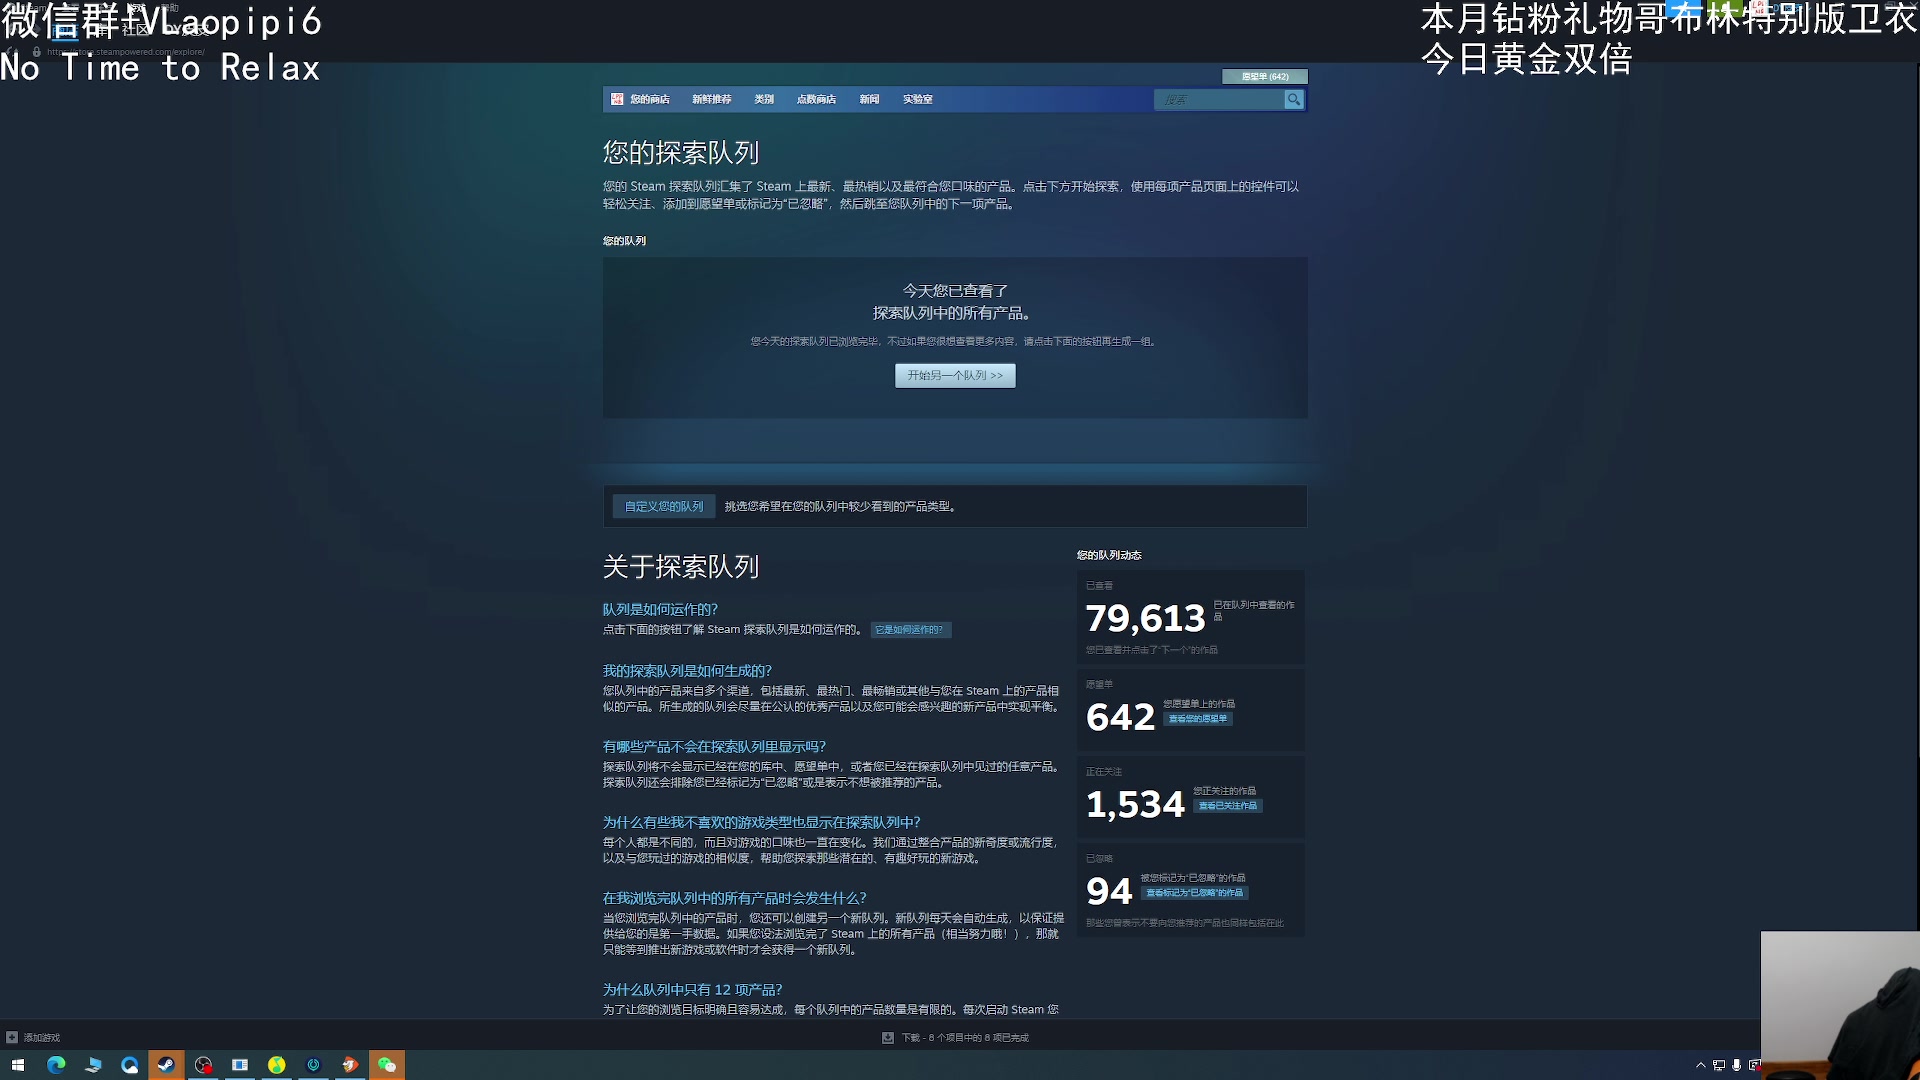Open 有哪些产品不会在探索队列里显示吗? link
Screen dimensions: 1920x1080
pyautogui.click(x=714, y=746)
